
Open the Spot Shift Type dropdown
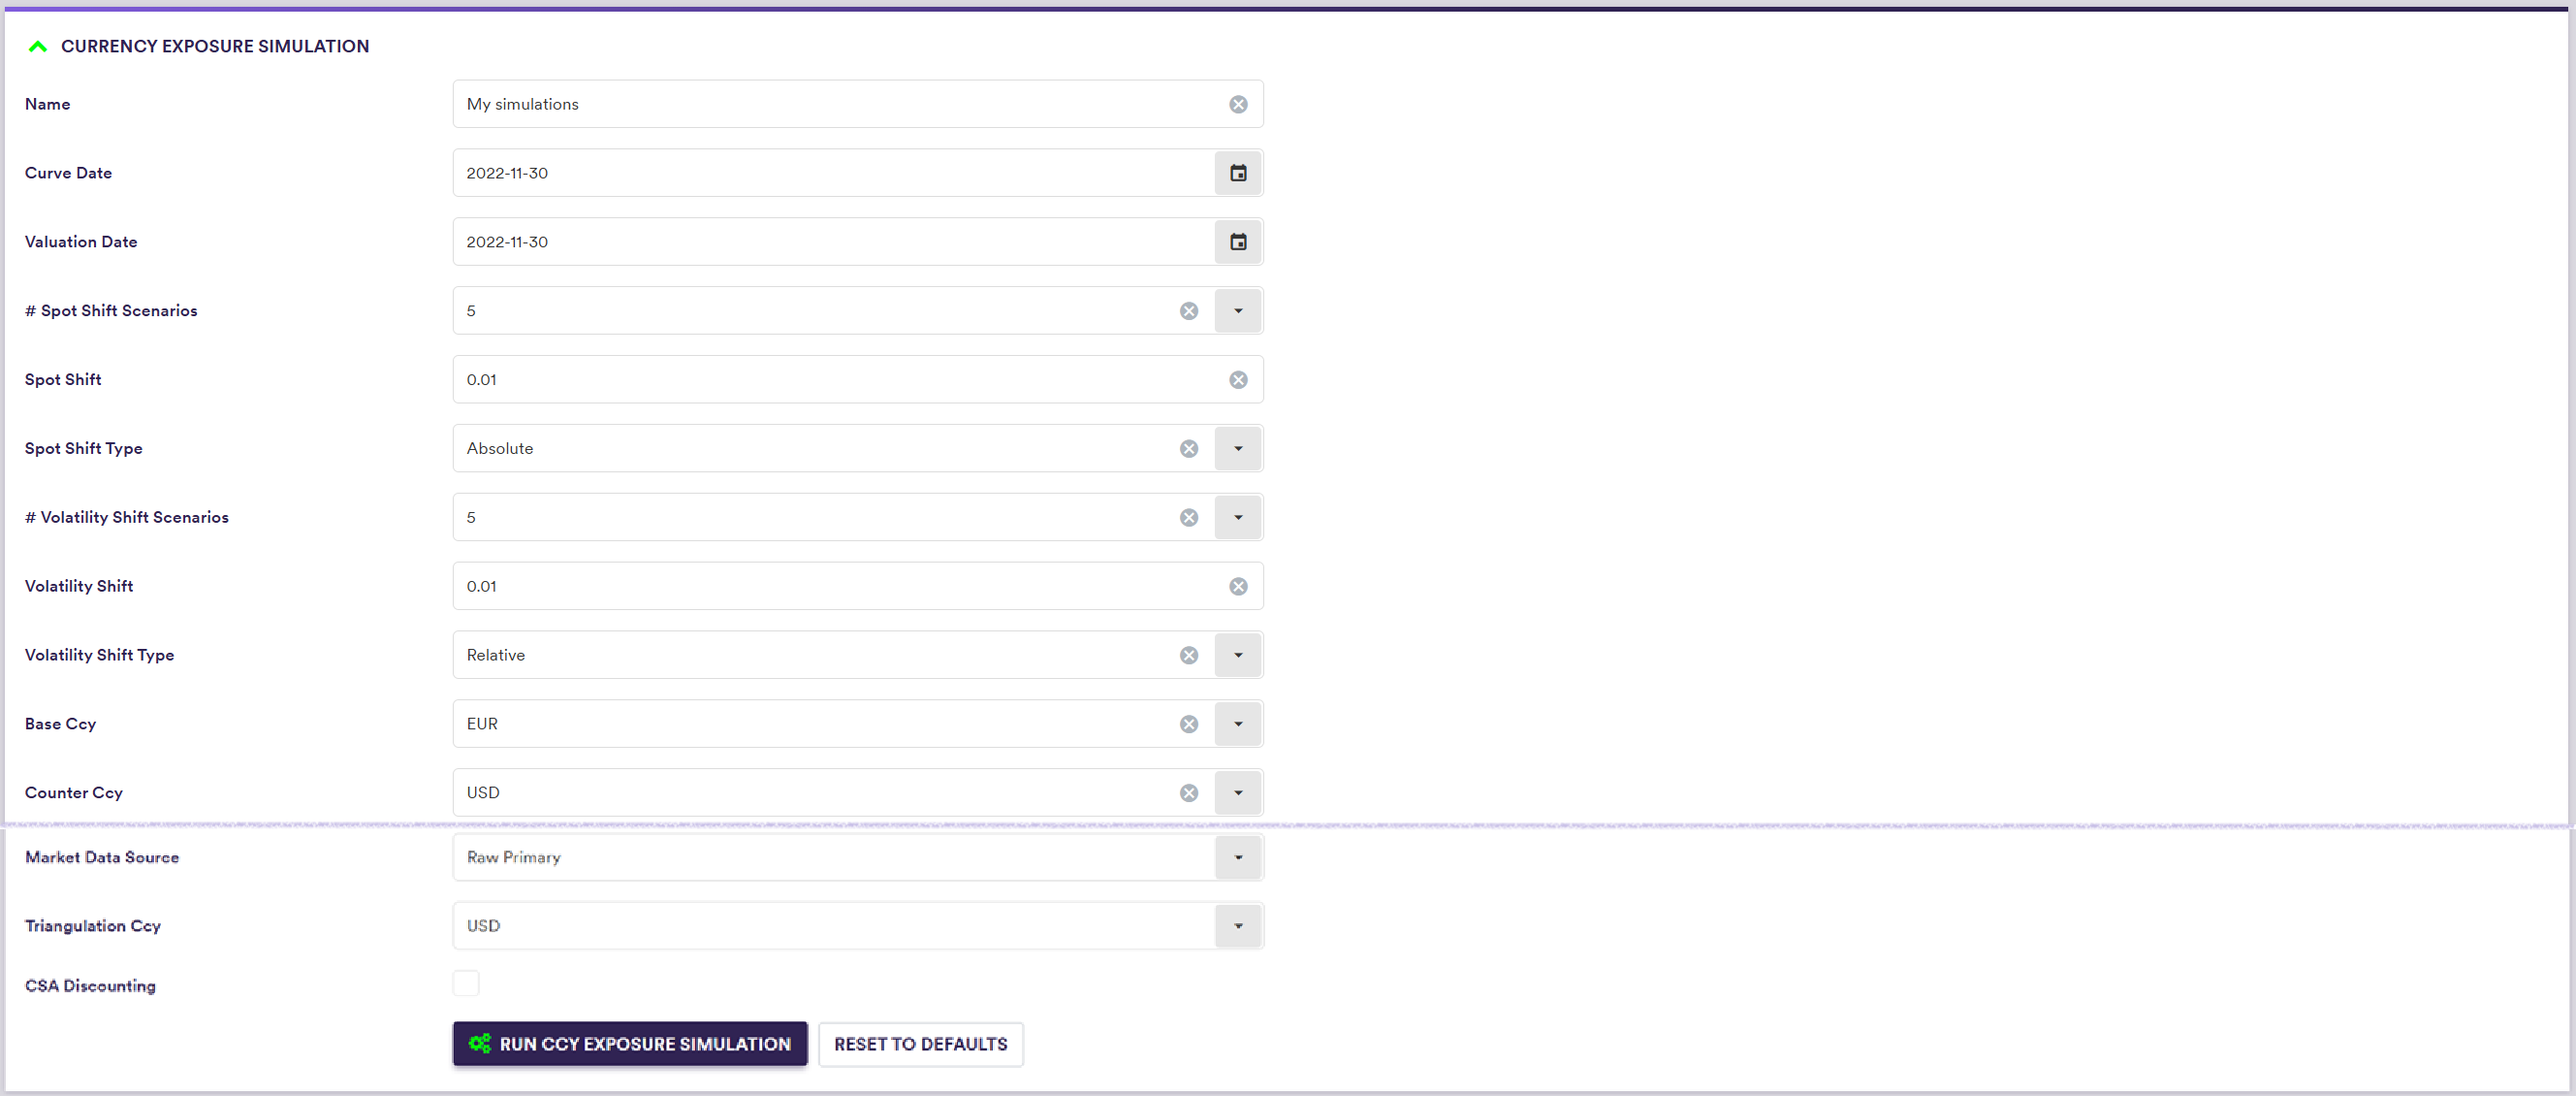point(1238,449)
